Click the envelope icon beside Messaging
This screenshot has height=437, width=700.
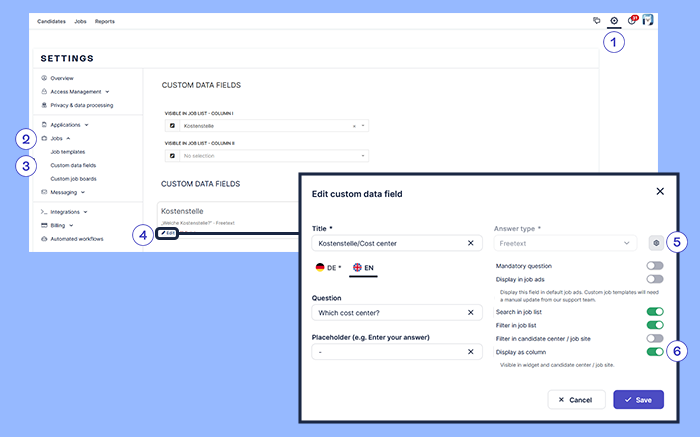pos(44,192)
